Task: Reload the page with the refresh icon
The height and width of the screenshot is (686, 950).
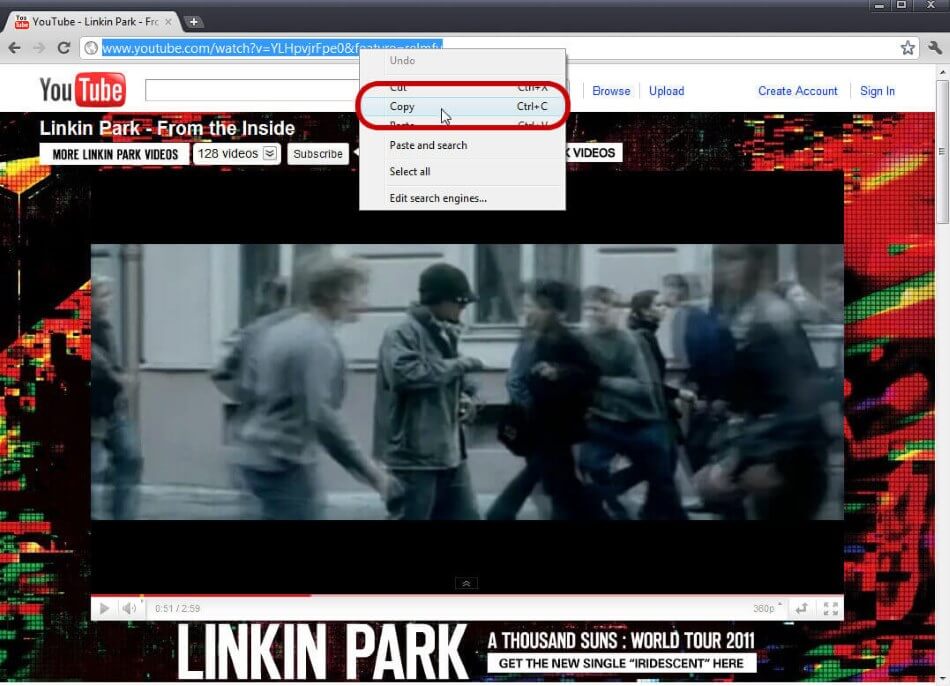Action: pos(65,47)
